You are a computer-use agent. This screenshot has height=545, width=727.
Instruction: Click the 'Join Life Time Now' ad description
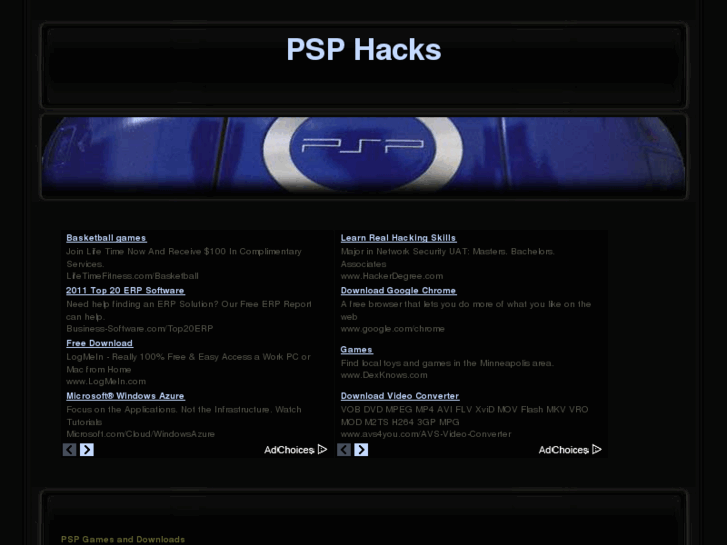click(x=184, y=257)
